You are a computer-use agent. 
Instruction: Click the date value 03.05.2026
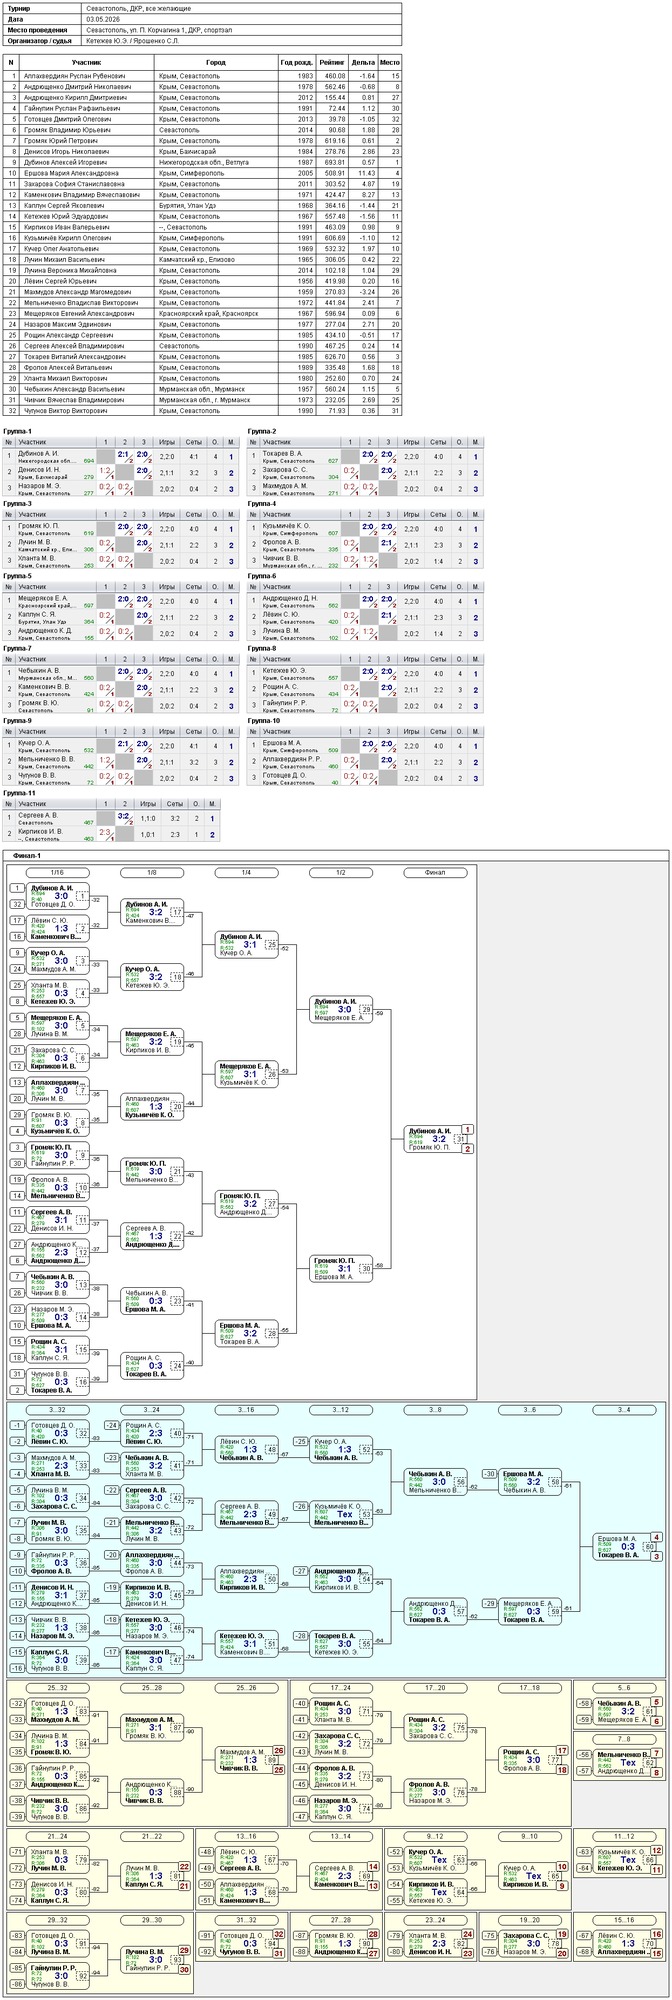(x=105, y=18)
